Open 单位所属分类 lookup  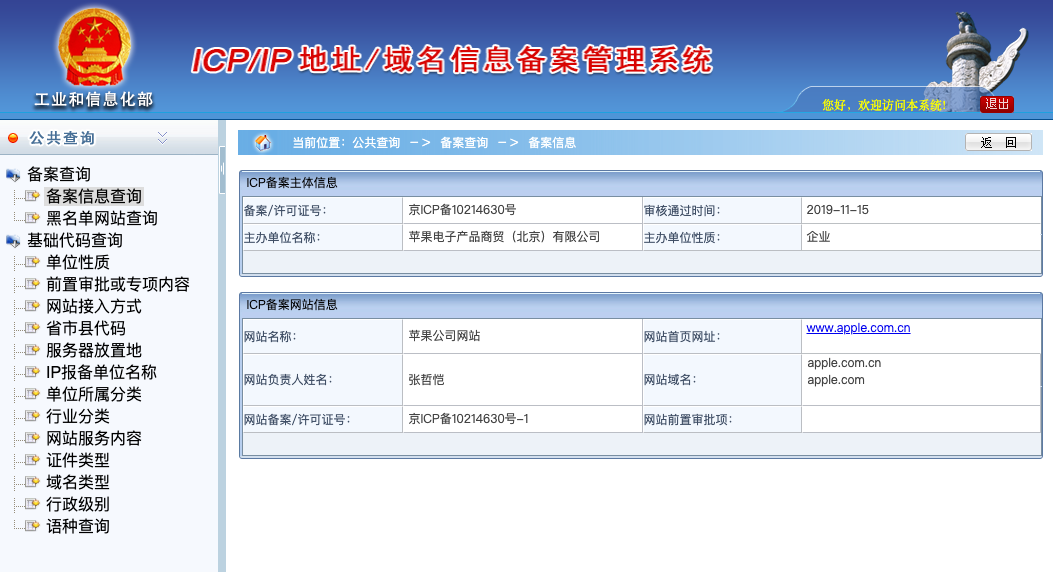[x=94, y=394]
